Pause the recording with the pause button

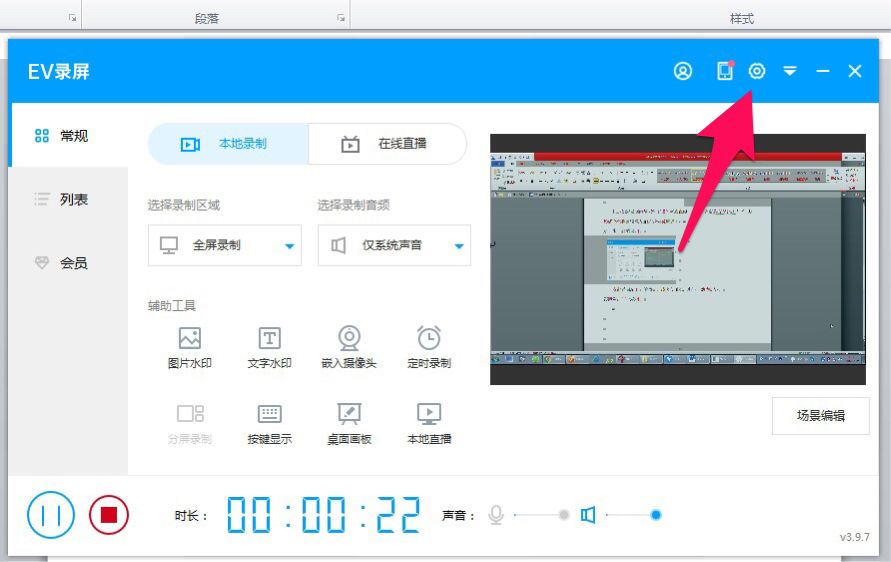(51, 515)
